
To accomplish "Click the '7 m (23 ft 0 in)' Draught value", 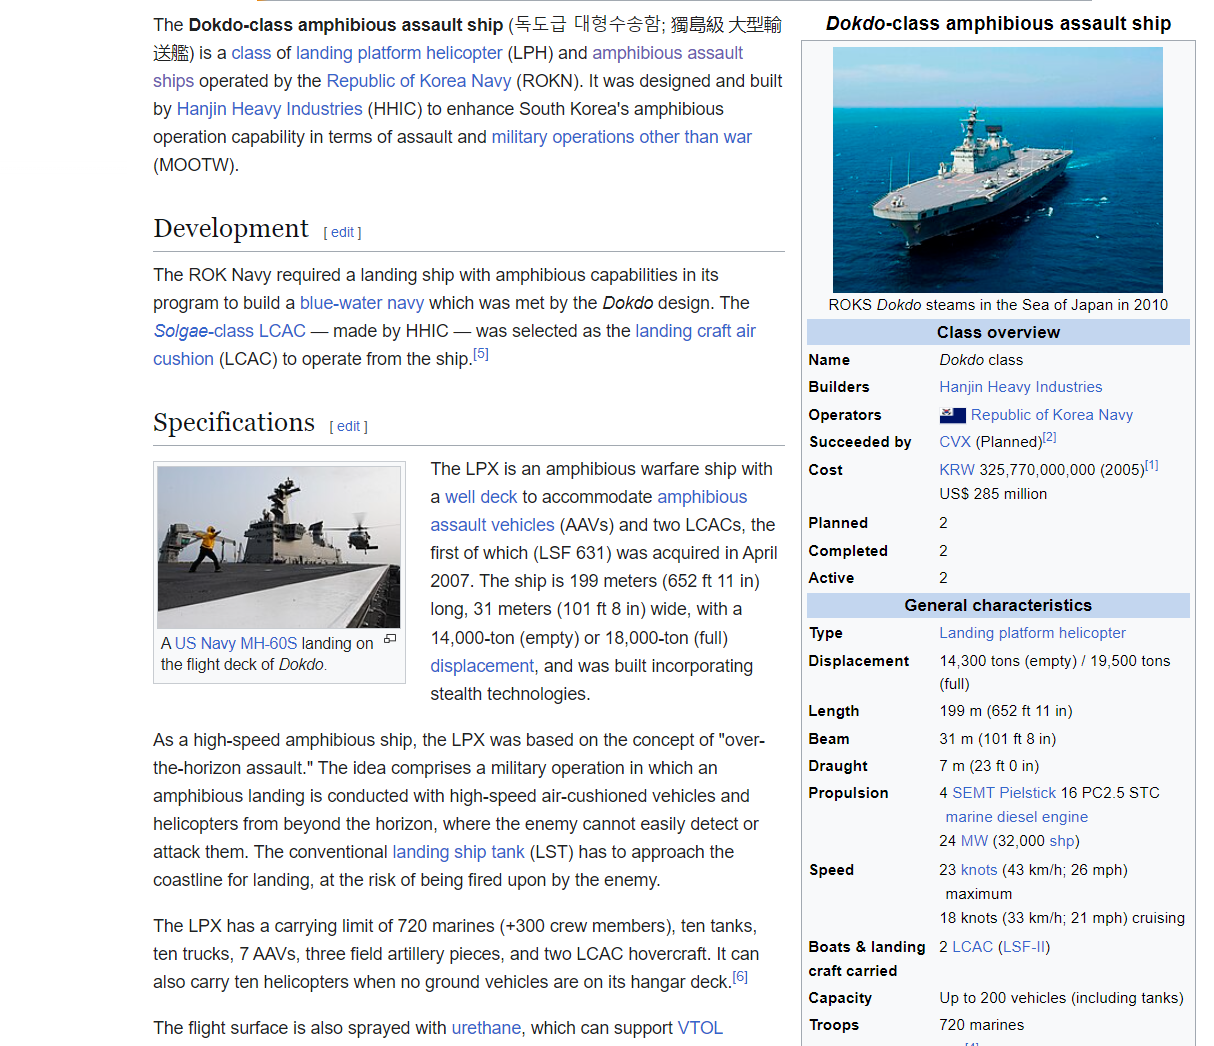I will pyautogui.click(x=989, y=766).
